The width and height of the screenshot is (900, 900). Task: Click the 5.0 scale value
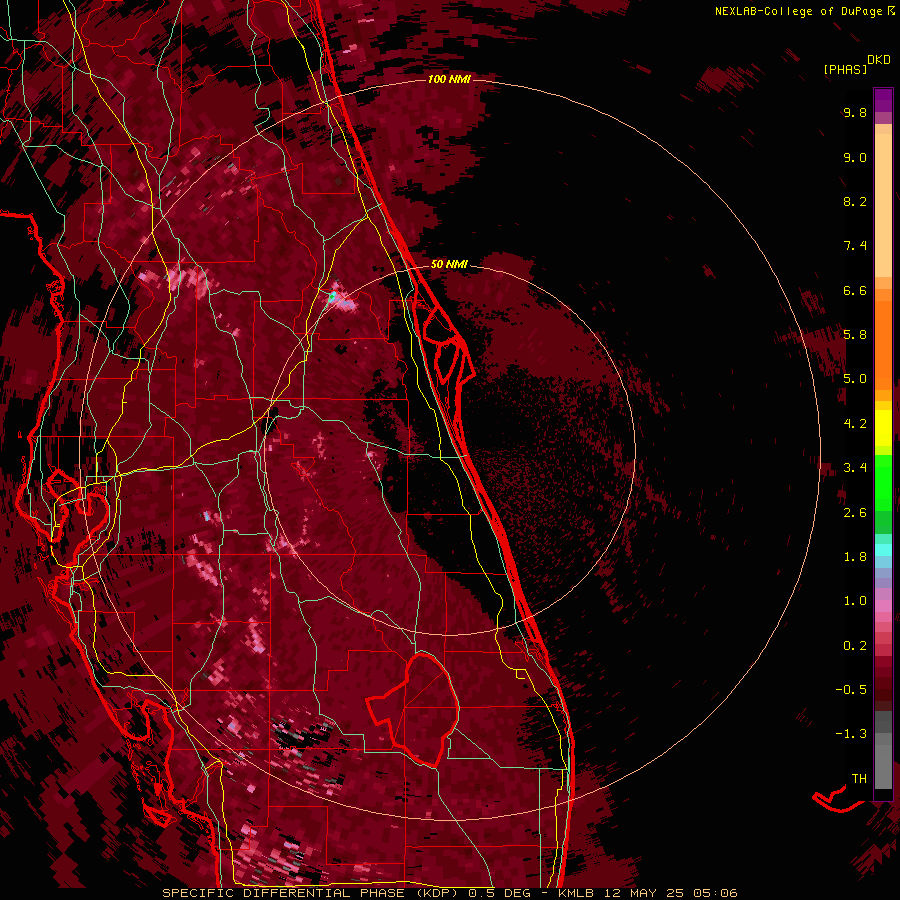pyautogui.click(x=855, y=379)
